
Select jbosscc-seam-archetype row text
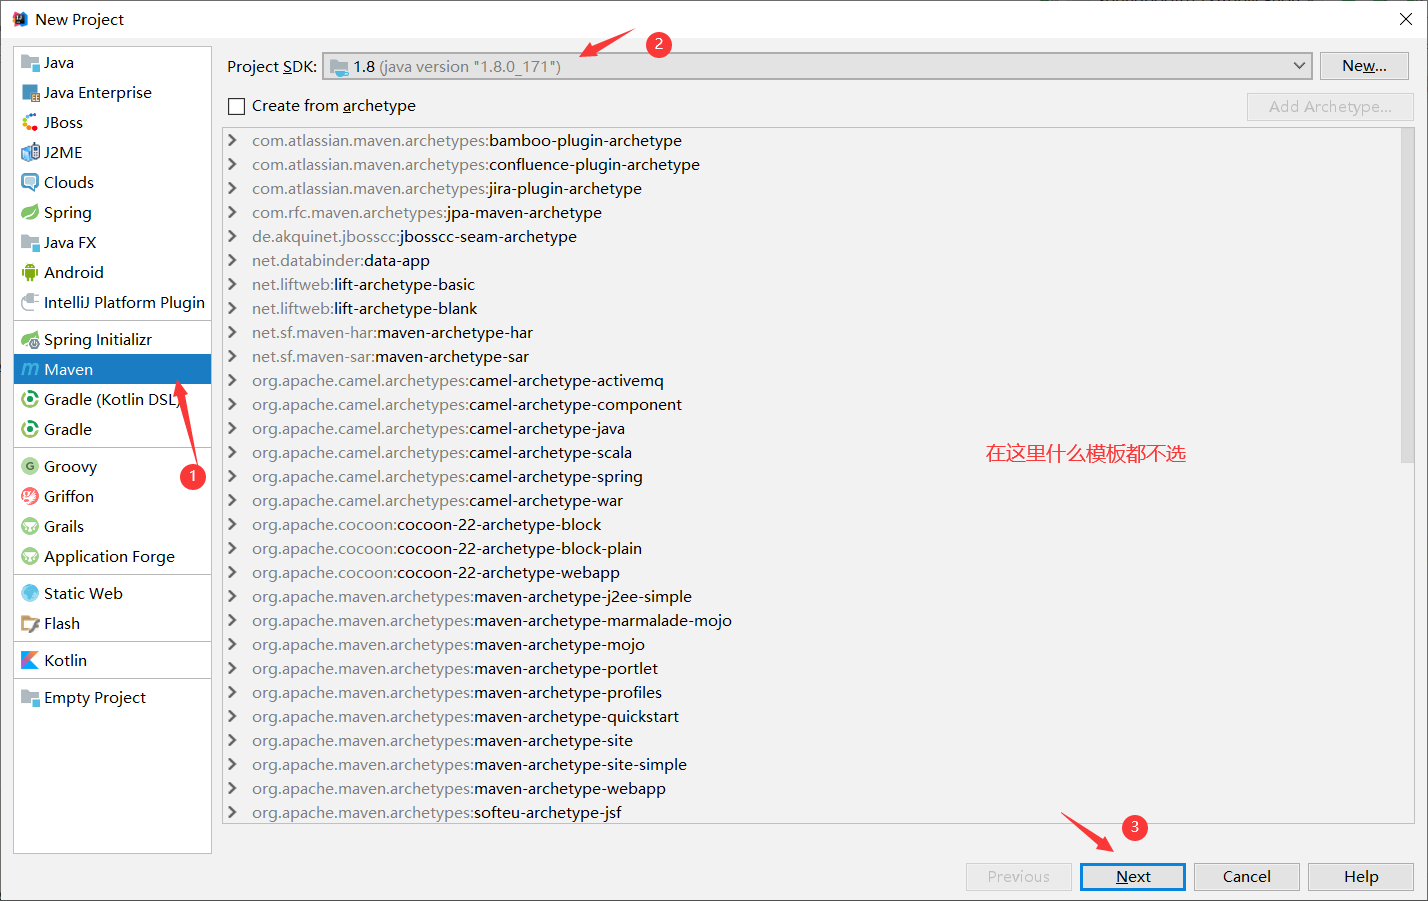[x=414, y=237]
